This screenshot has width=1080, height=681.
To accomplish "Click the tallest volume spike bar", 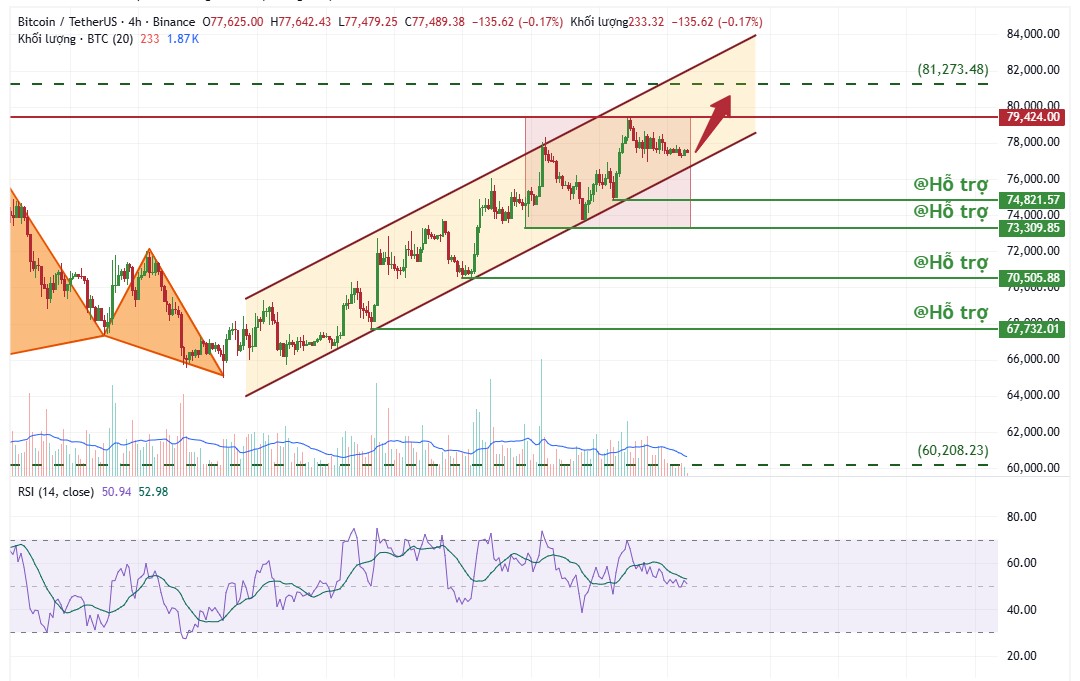I will click(541, 417).
